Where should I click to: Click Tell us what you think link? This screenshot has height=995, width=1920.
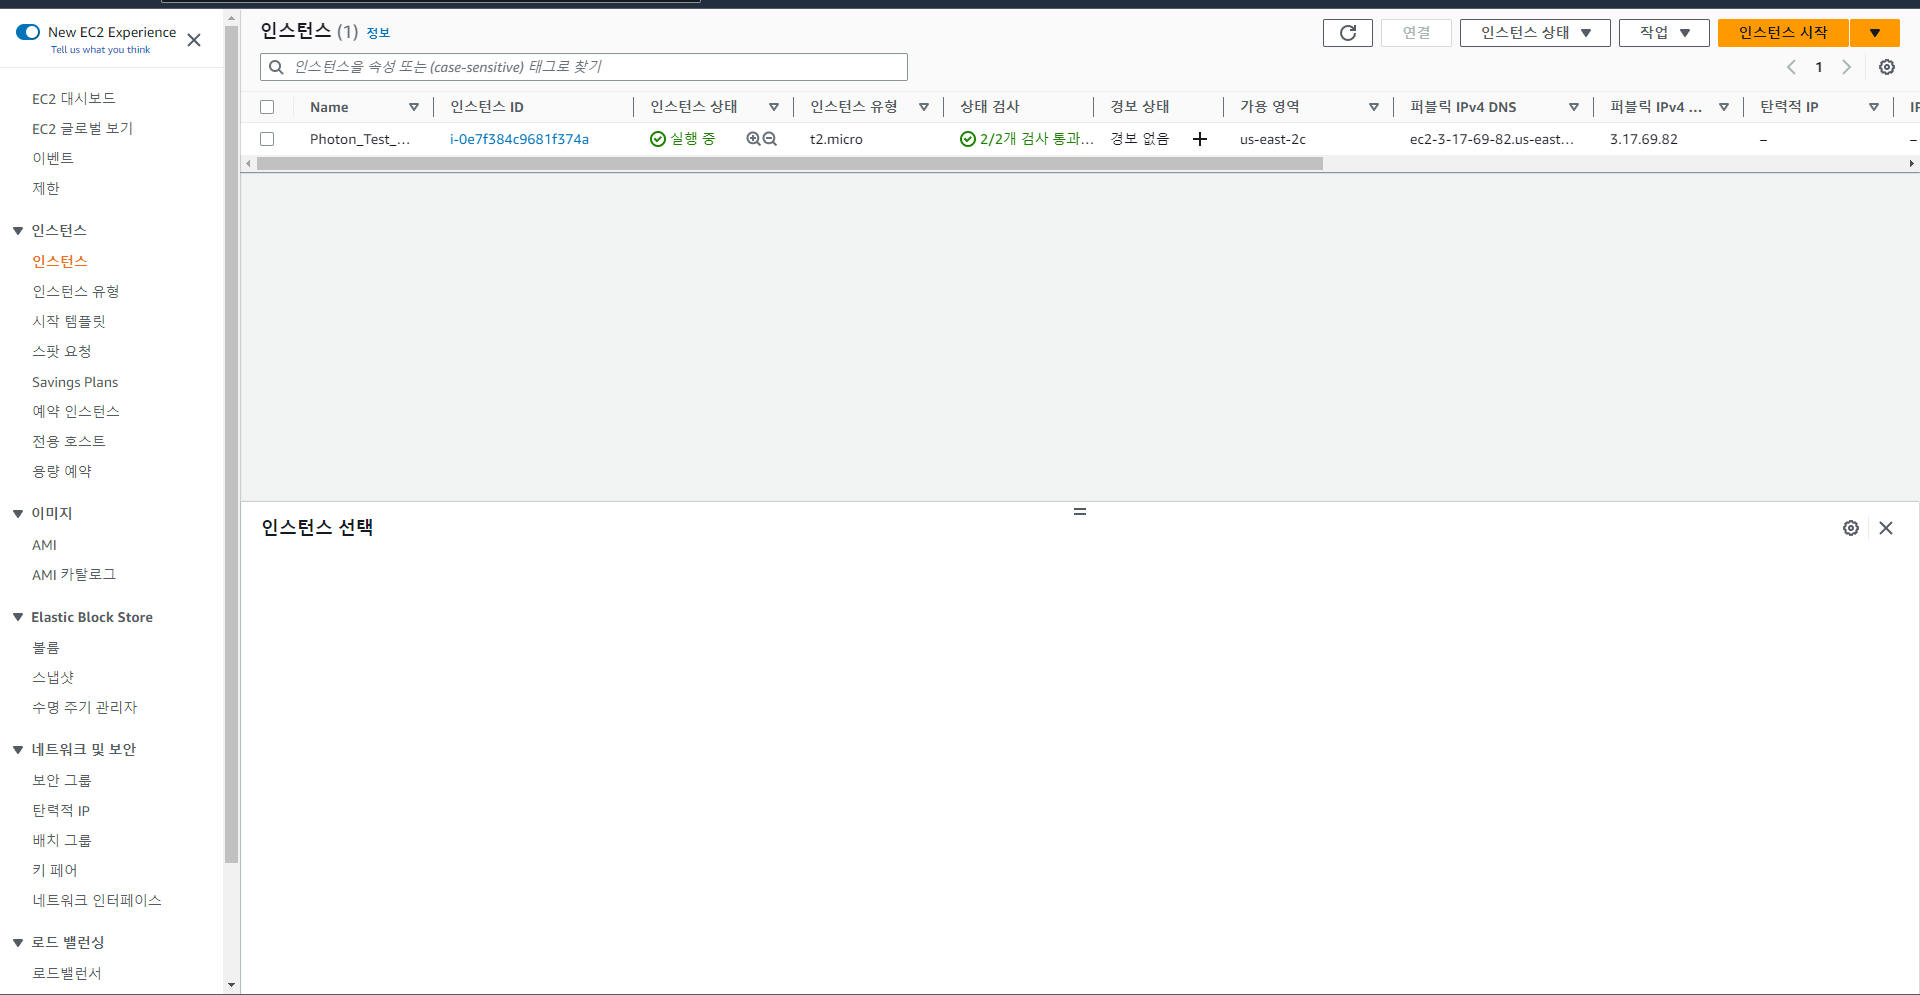100,50
